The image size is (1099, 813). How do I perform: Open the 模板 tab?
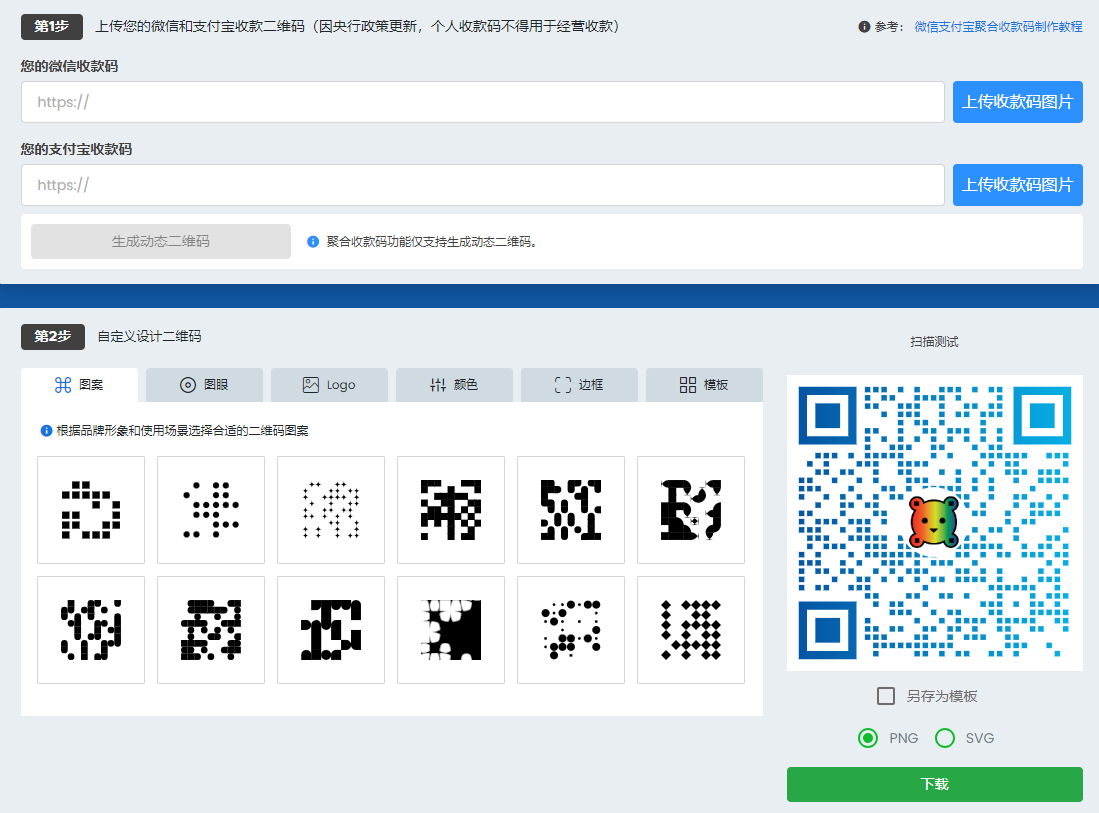(x=704, y=385)
